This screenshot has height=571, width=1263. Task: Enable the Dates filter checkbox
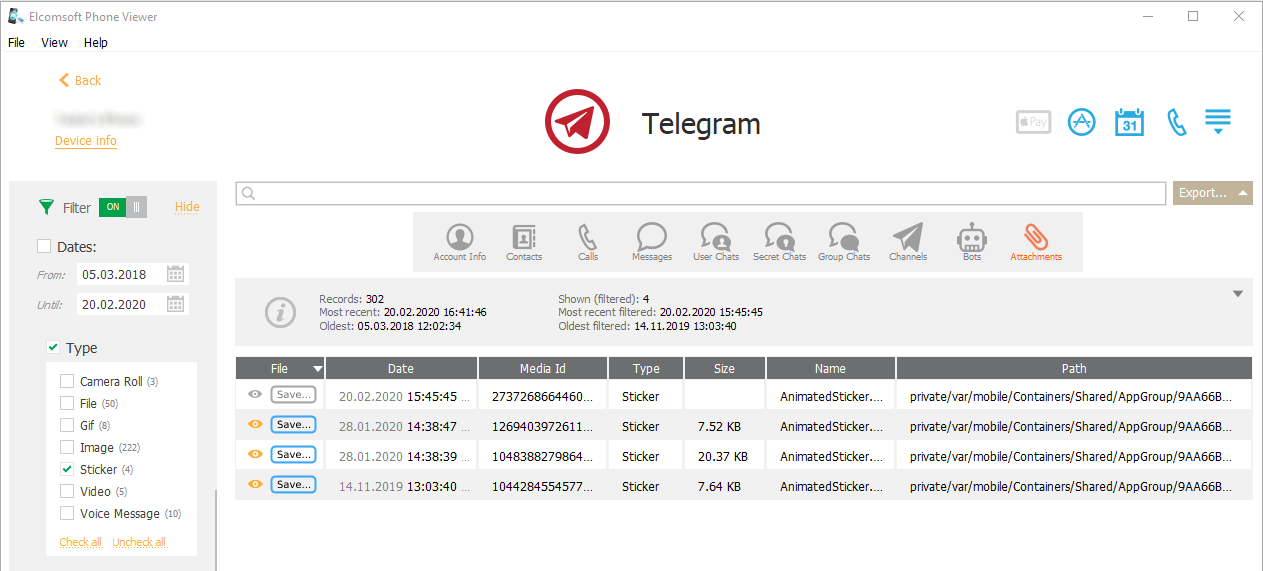point(44,246)
